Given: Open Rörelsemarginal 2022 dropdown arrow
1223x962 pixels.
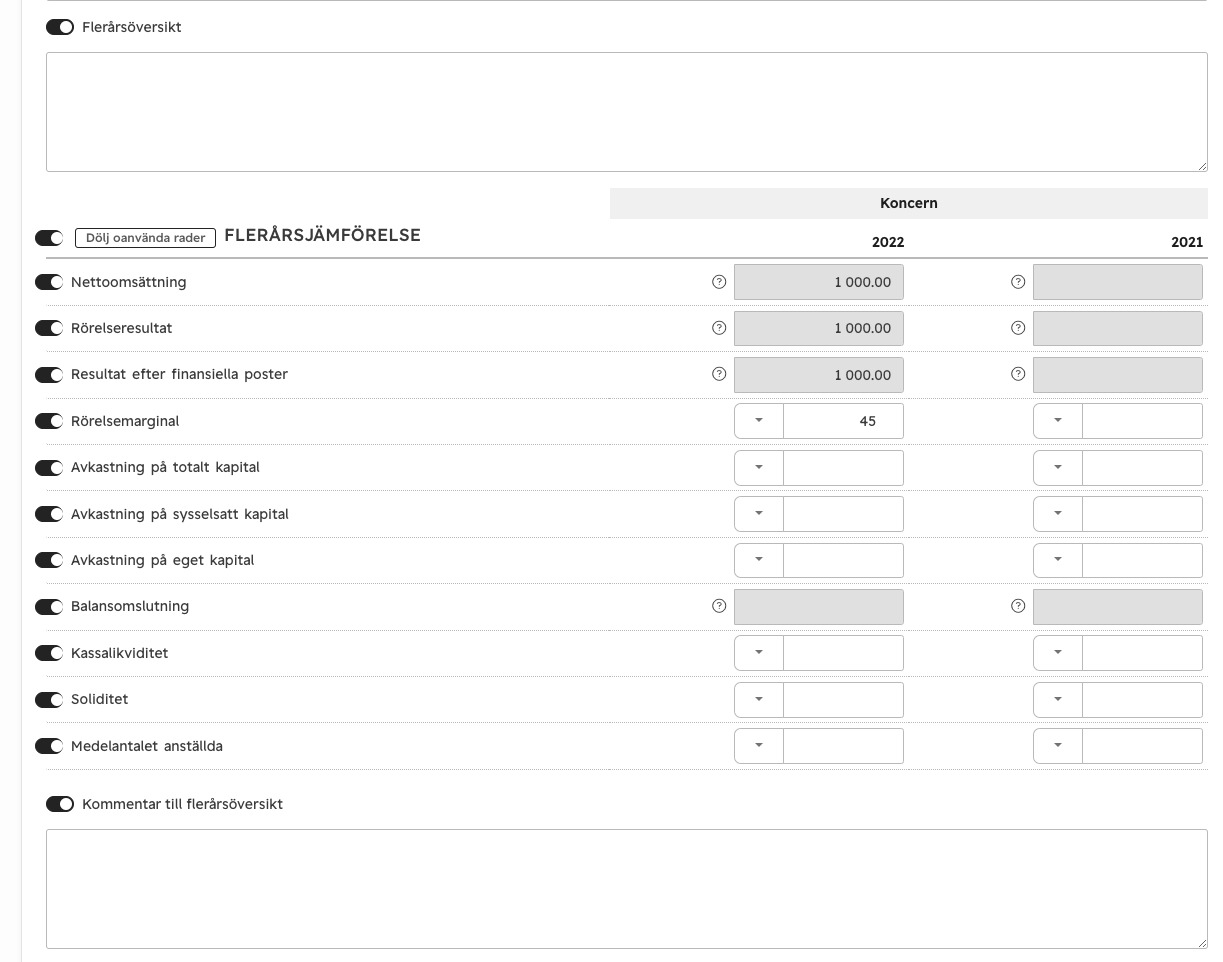Looking at the screenshot, I should pos(759,421).
